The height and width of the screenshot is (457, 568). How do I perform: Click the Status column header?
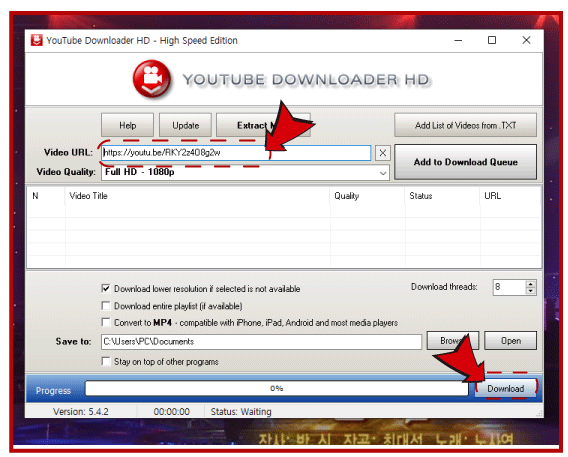[x=442, y=196]
